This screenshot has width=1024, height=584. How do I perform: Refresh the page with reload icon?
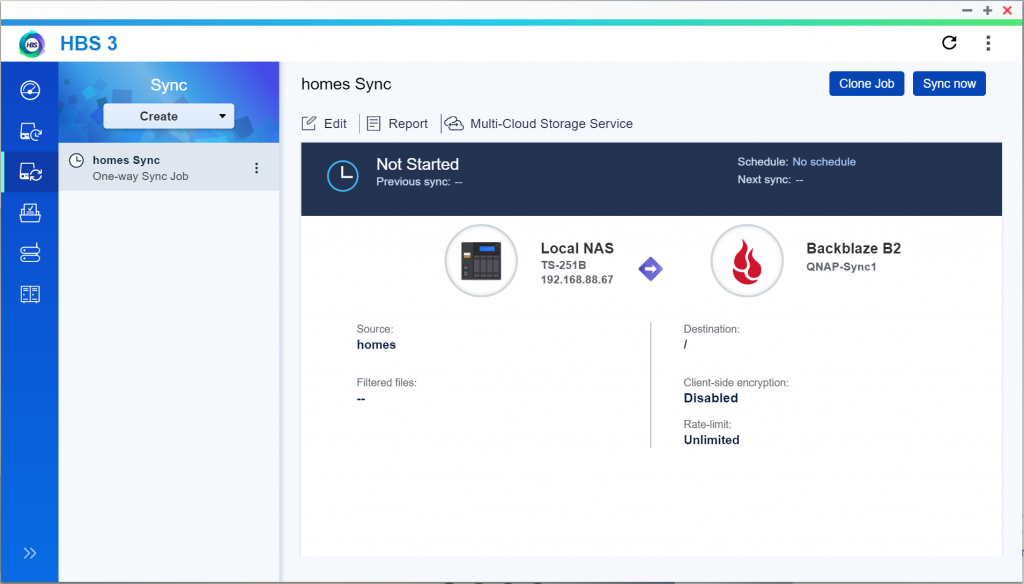coord(949,43)
